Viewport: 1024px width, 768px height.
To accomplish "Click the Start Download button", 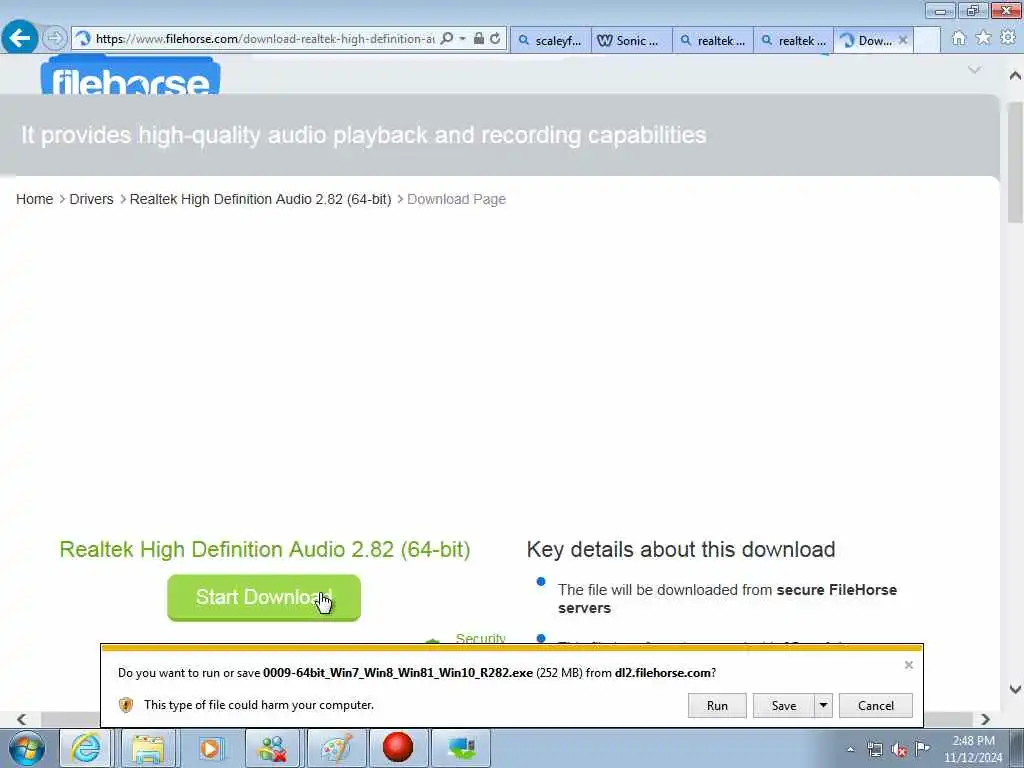I will click(x=264, y=598).
